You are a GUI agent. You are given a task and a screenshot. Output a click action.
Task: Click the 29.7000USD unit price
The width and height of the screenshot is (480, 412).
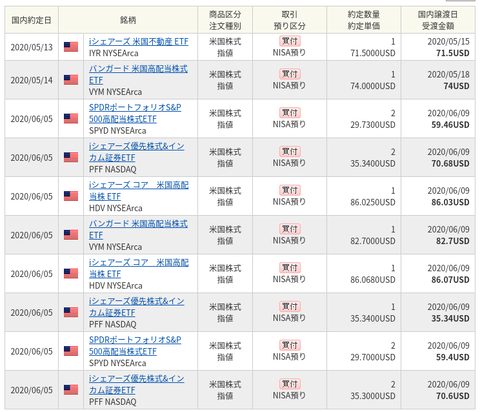[373, 357]
